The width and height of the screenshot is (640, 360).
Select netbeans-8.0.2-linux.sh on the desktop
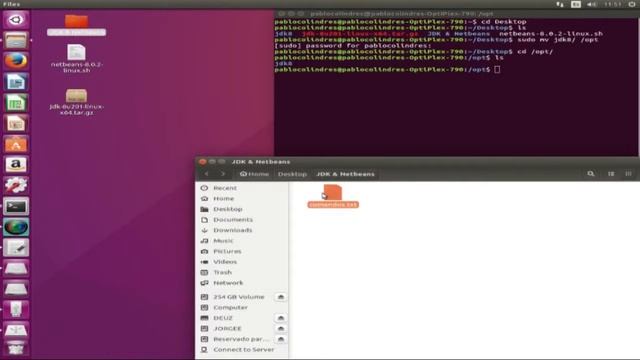coord(76,59)
